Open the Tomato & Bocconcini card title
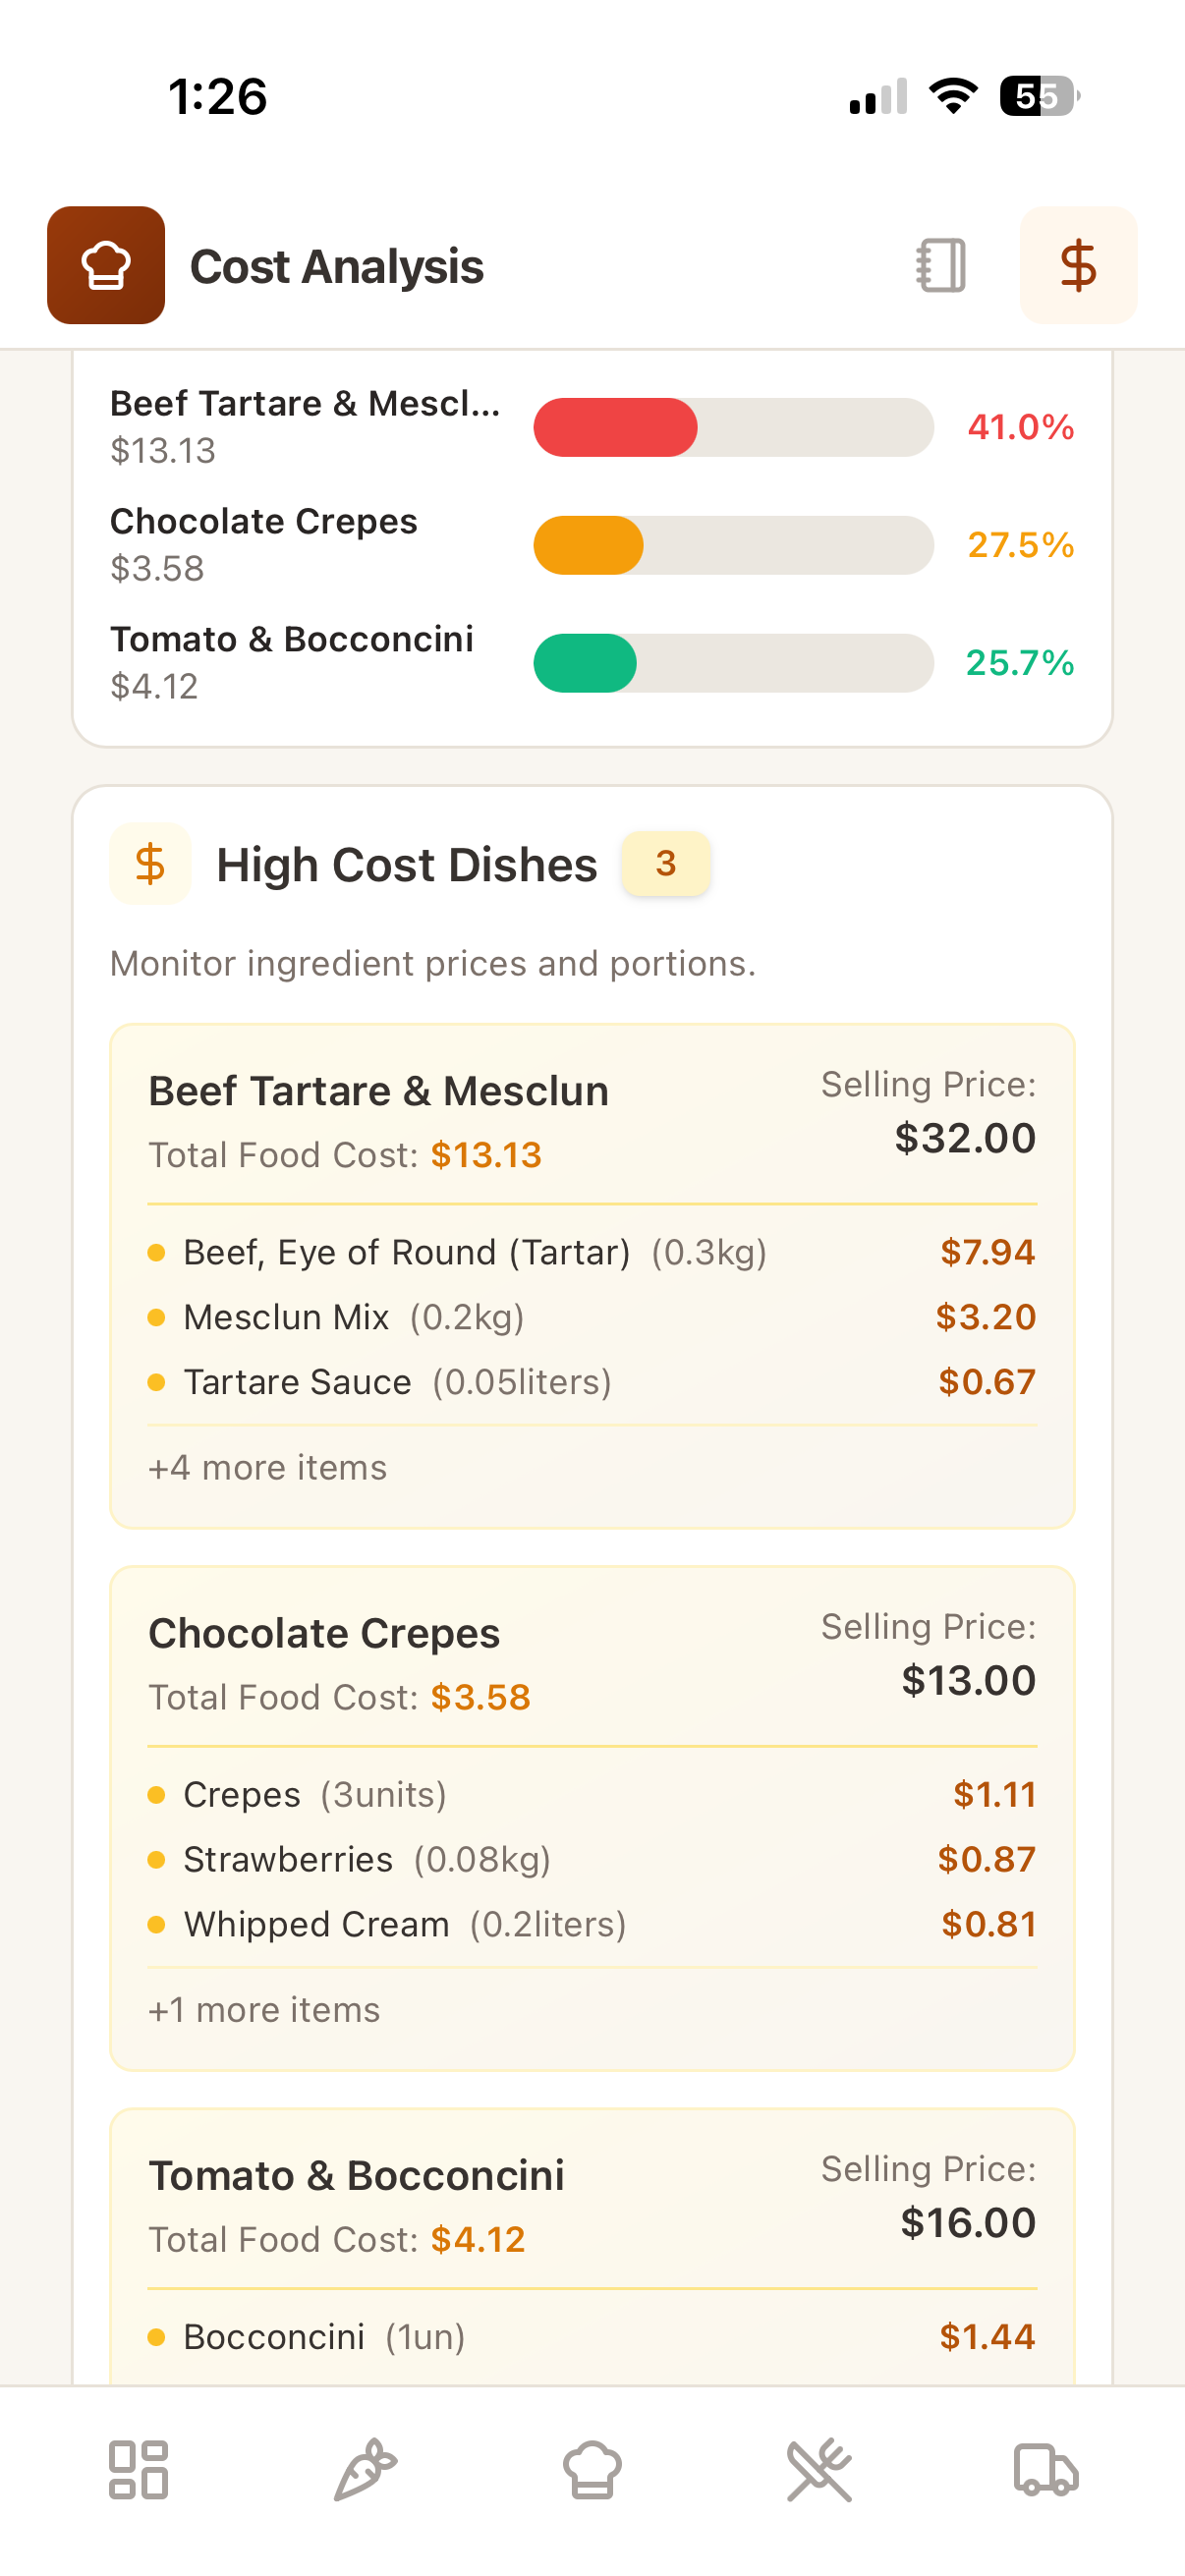 356,2175
